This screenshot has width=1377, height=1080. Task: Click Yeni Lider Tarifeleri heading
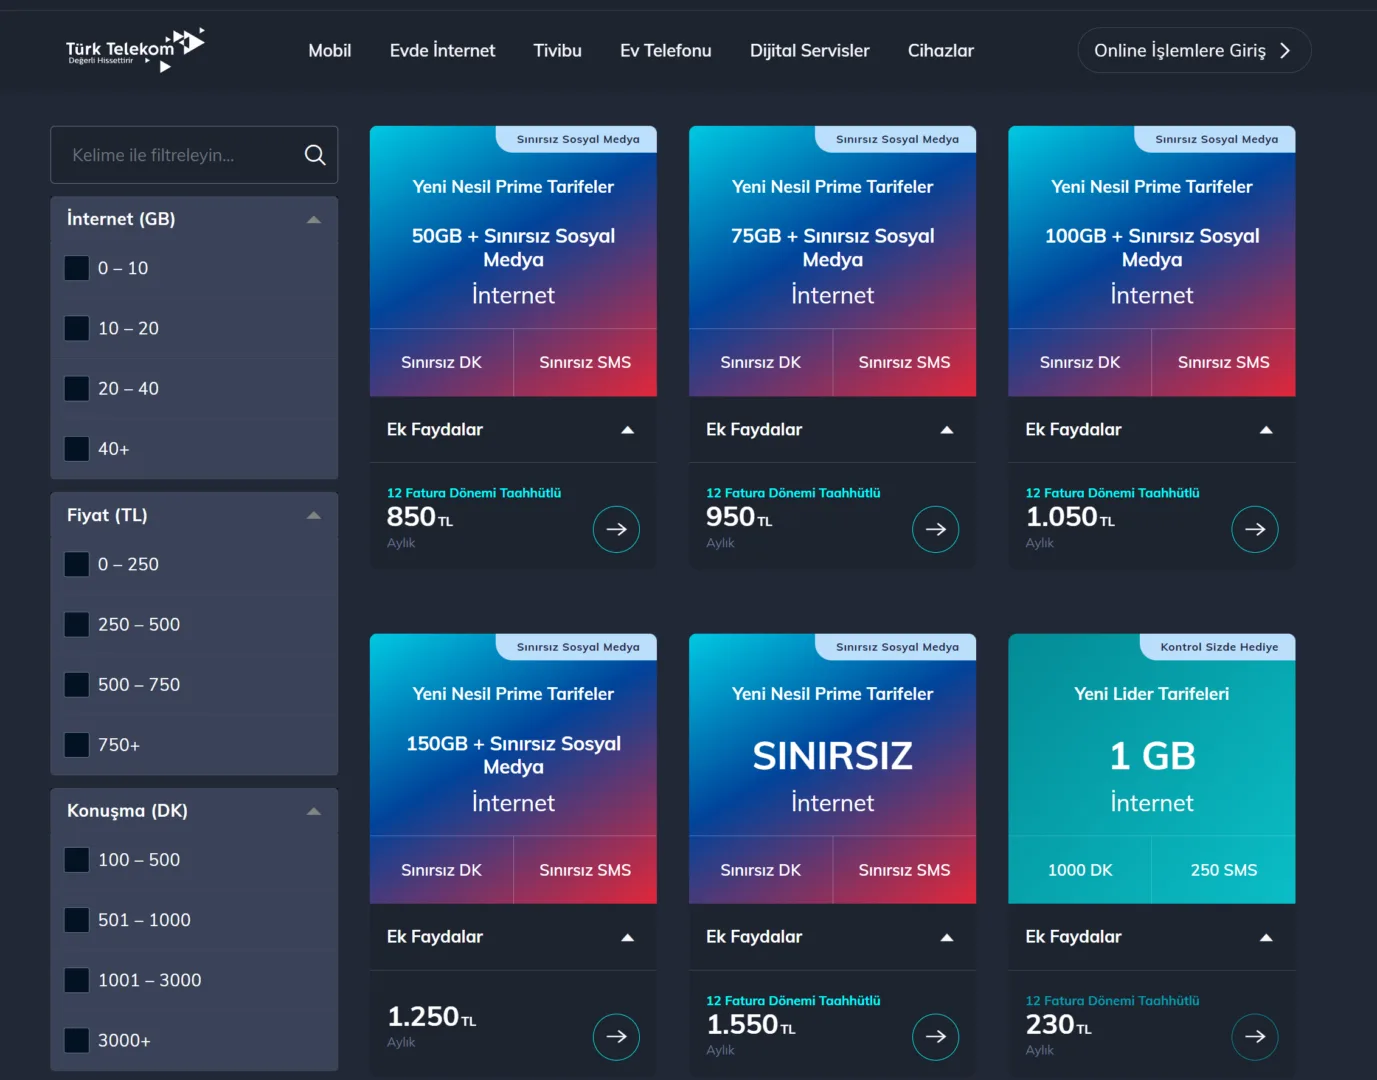(x=1152, y=694)
